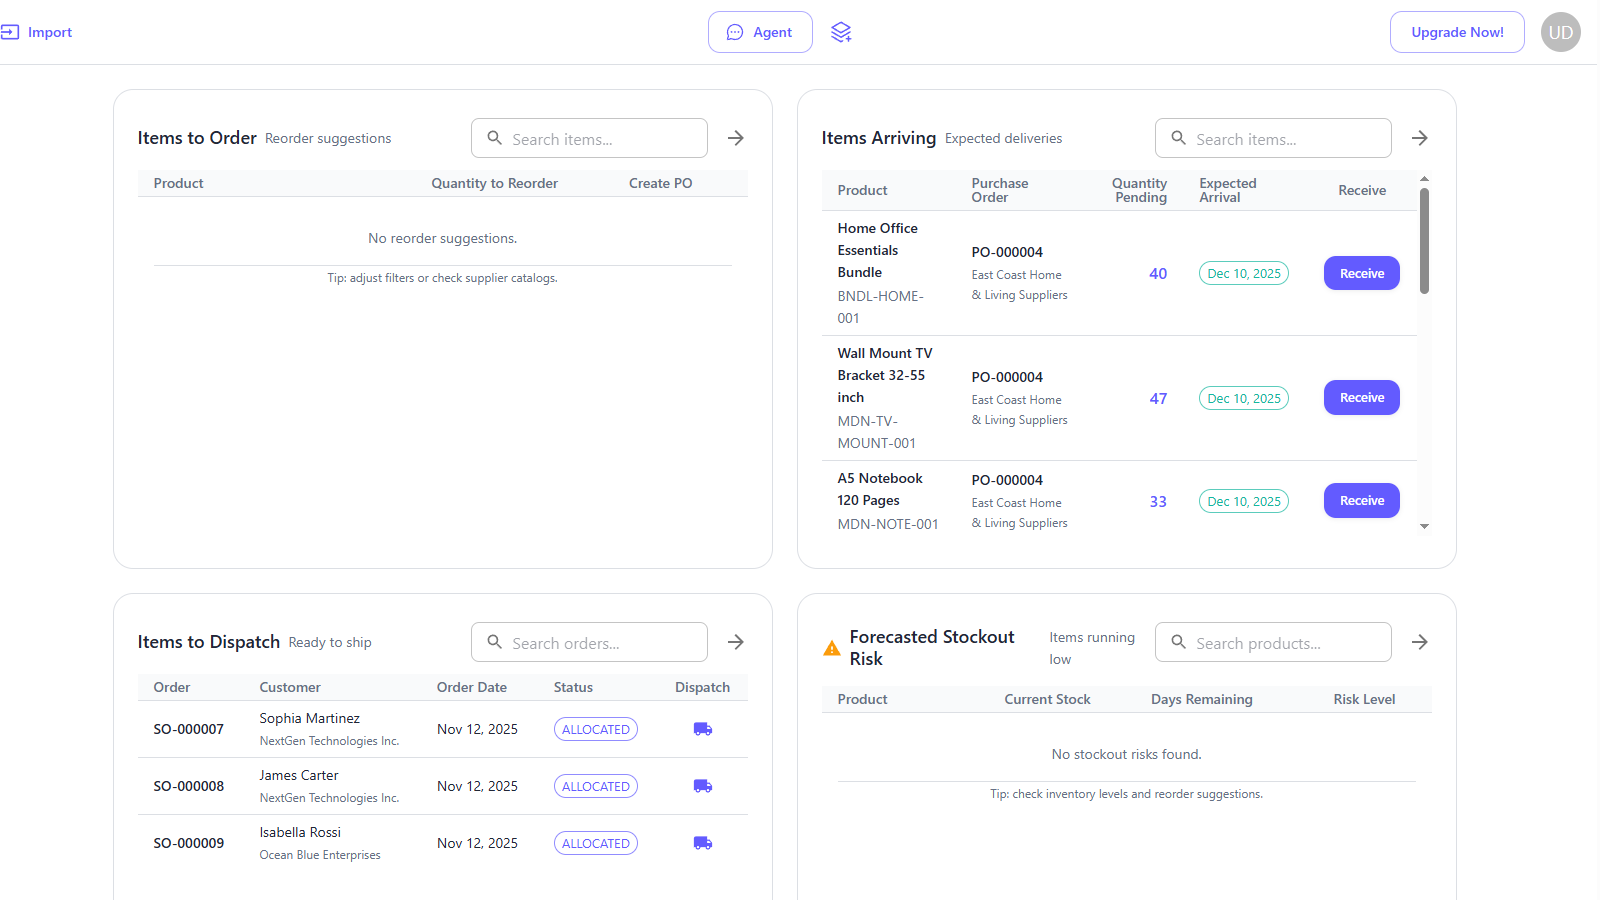Click the Search orders field in Items to Dispatch

pos(589,642)
